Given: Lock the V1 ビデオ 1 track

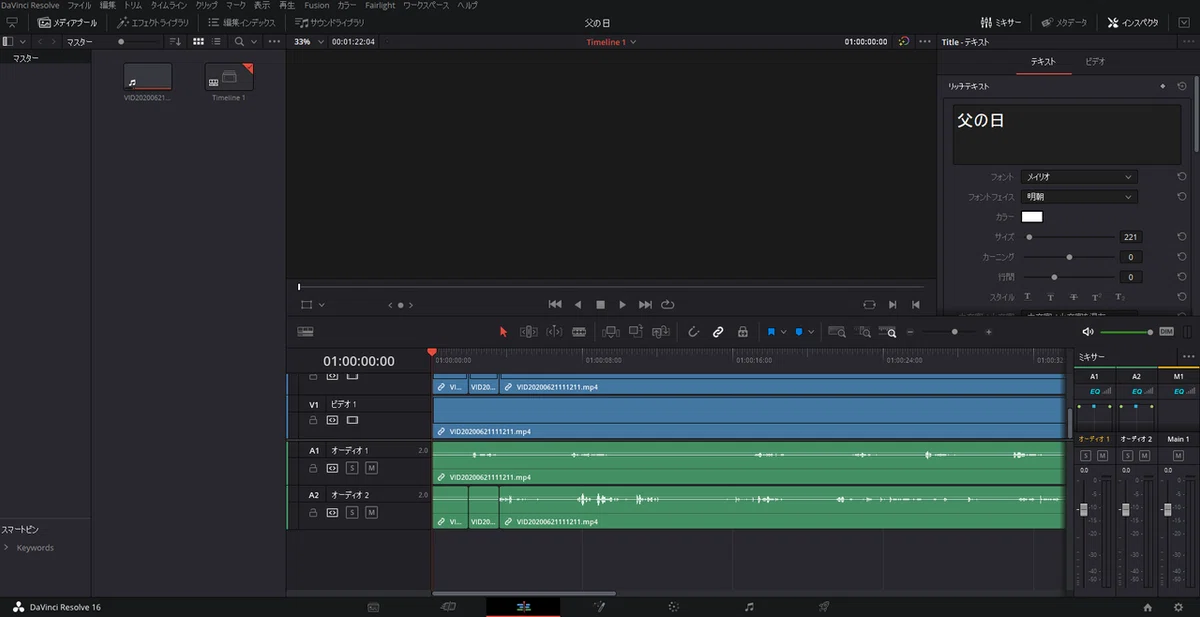Looking at the screenshot, I should pyautogui.click(x=313, y=421).
